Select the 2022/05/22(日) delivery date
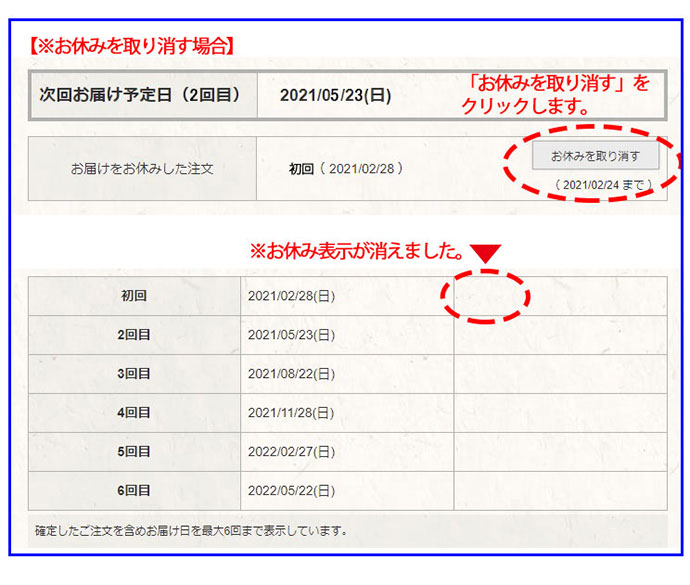Image resolution: width=690 pixels, height=585 pixels. point(291,491)
